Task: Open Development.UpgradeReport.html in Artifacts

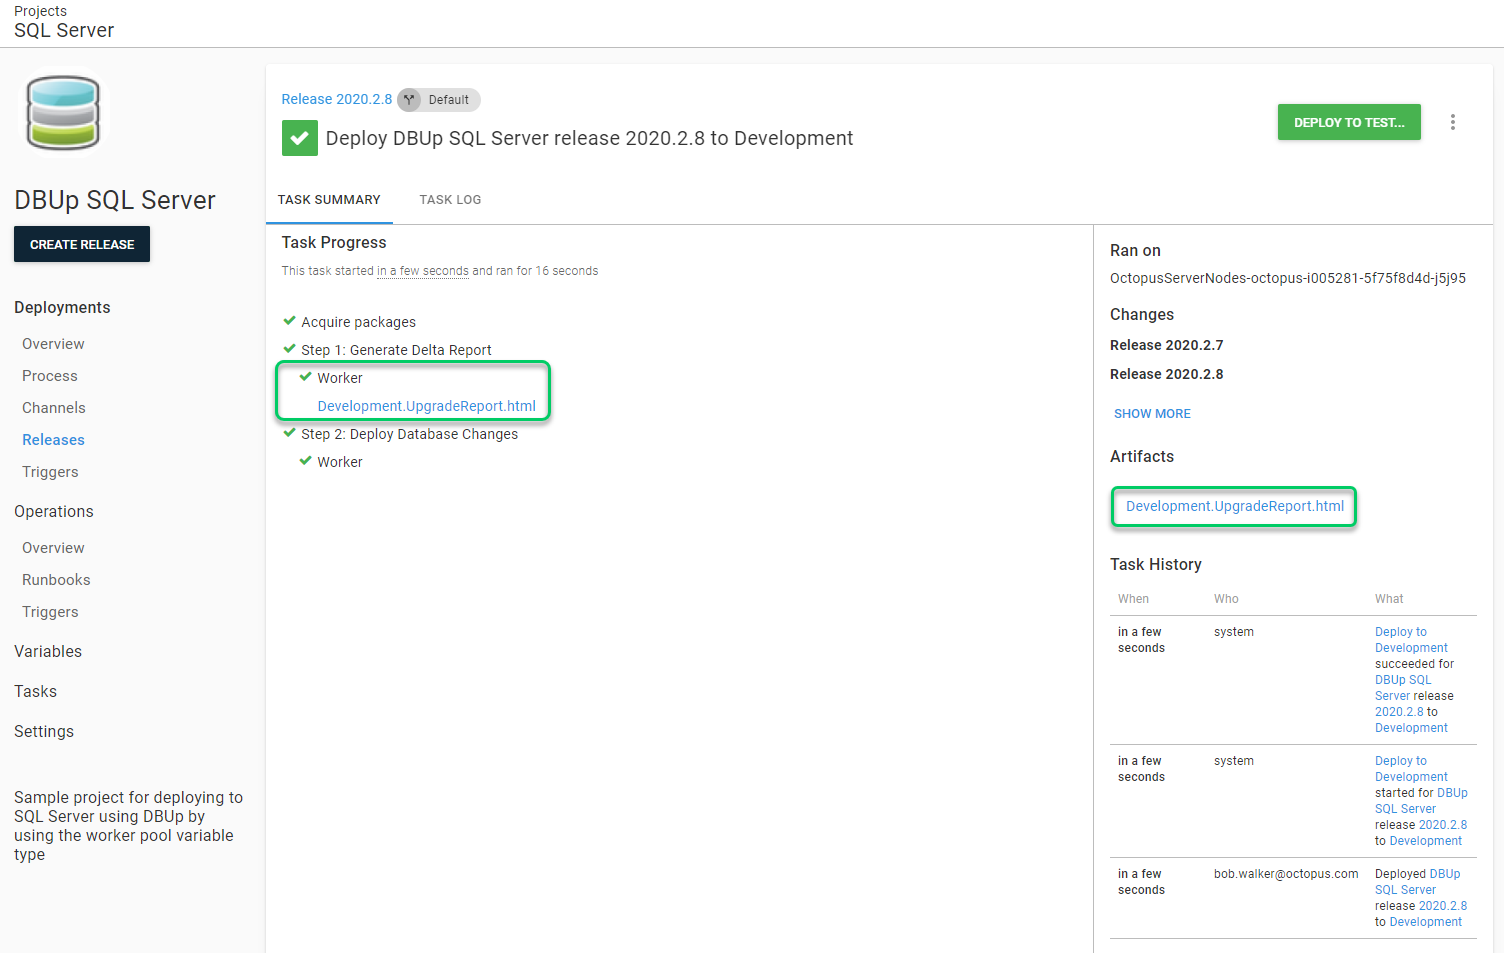Action: coord(1234,506)
